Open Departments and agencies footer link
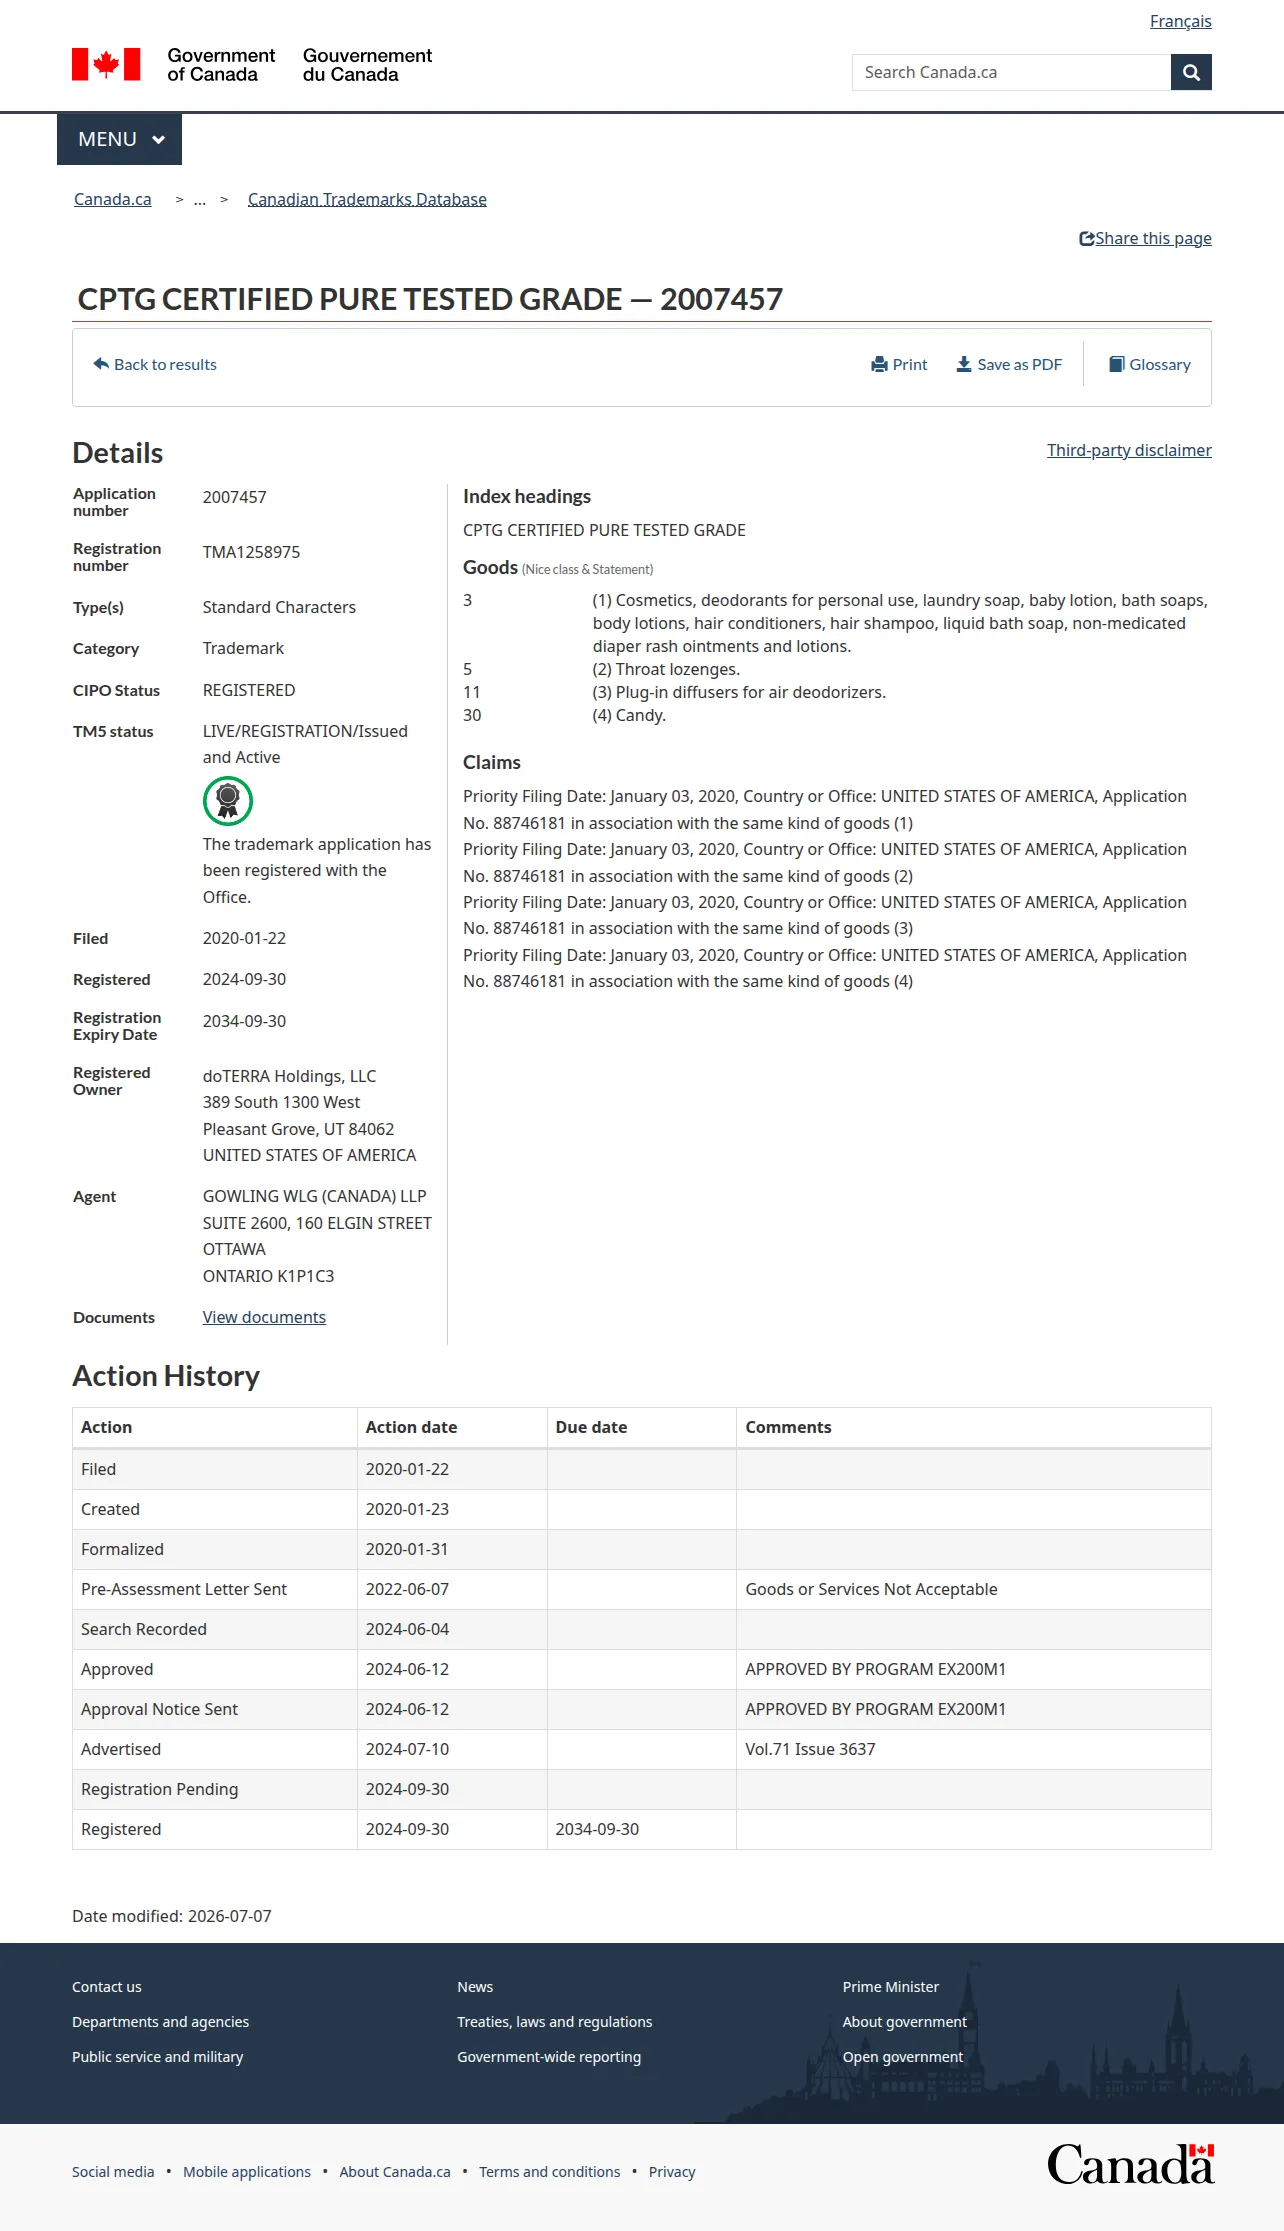1284x2231 pixels. pyautogui.click(x=160, y=2022)
